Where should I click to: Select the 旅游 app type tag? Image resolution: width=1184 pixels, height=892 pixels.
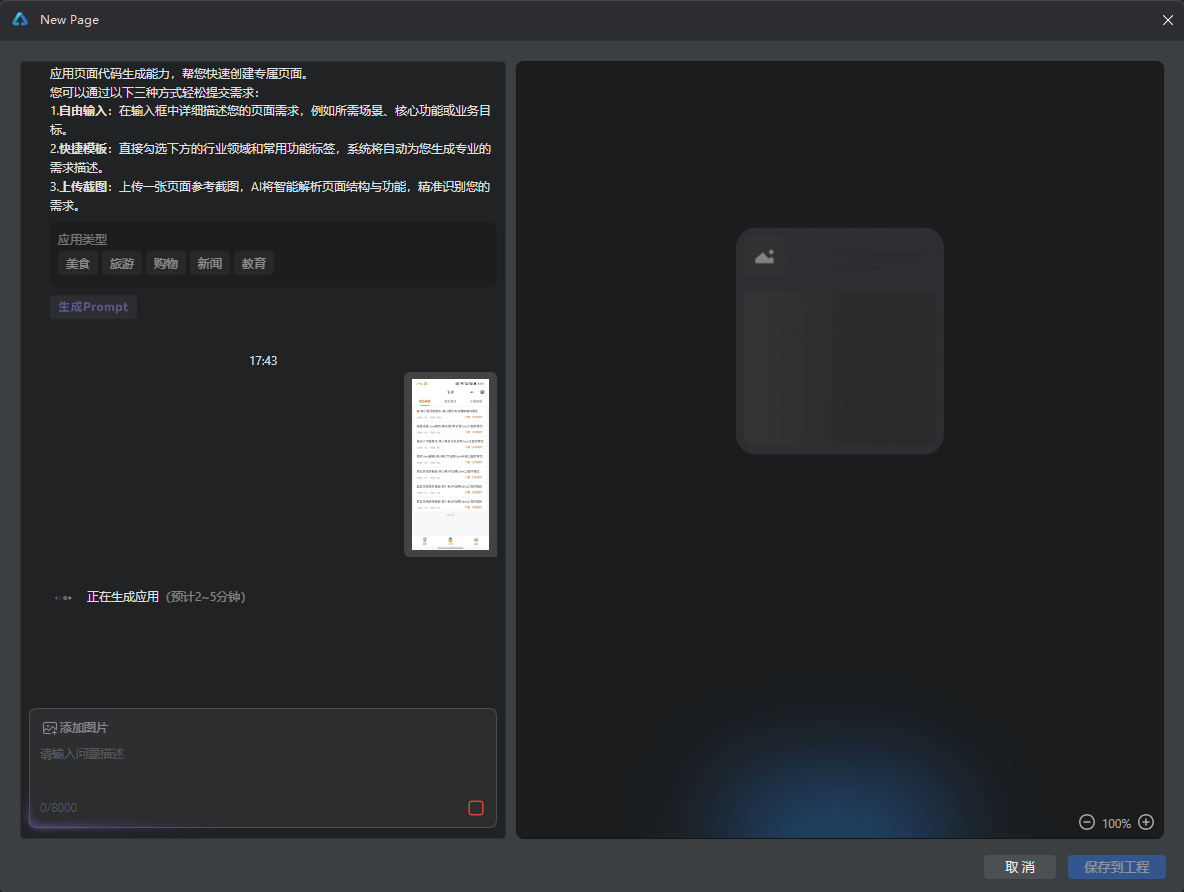(122, 264)
